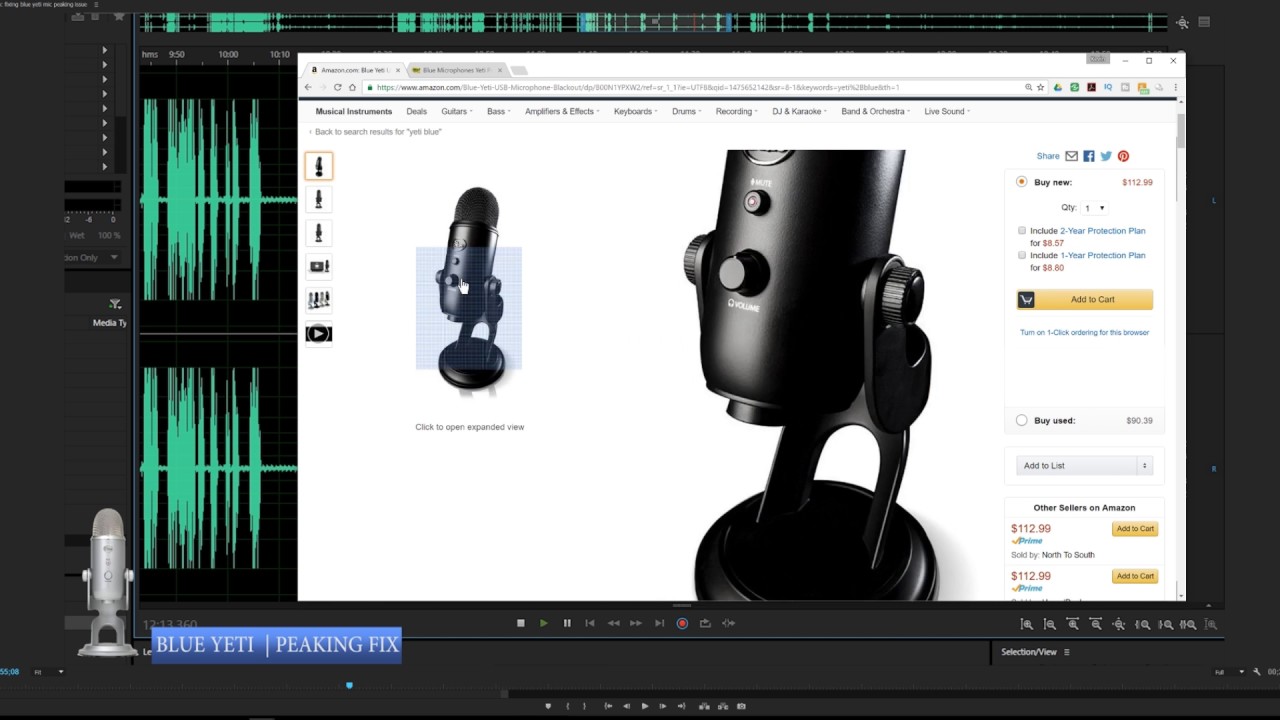The image size is (1280, 720).
Task: Open Google Drive extension icon
Action: [1058, 88]
